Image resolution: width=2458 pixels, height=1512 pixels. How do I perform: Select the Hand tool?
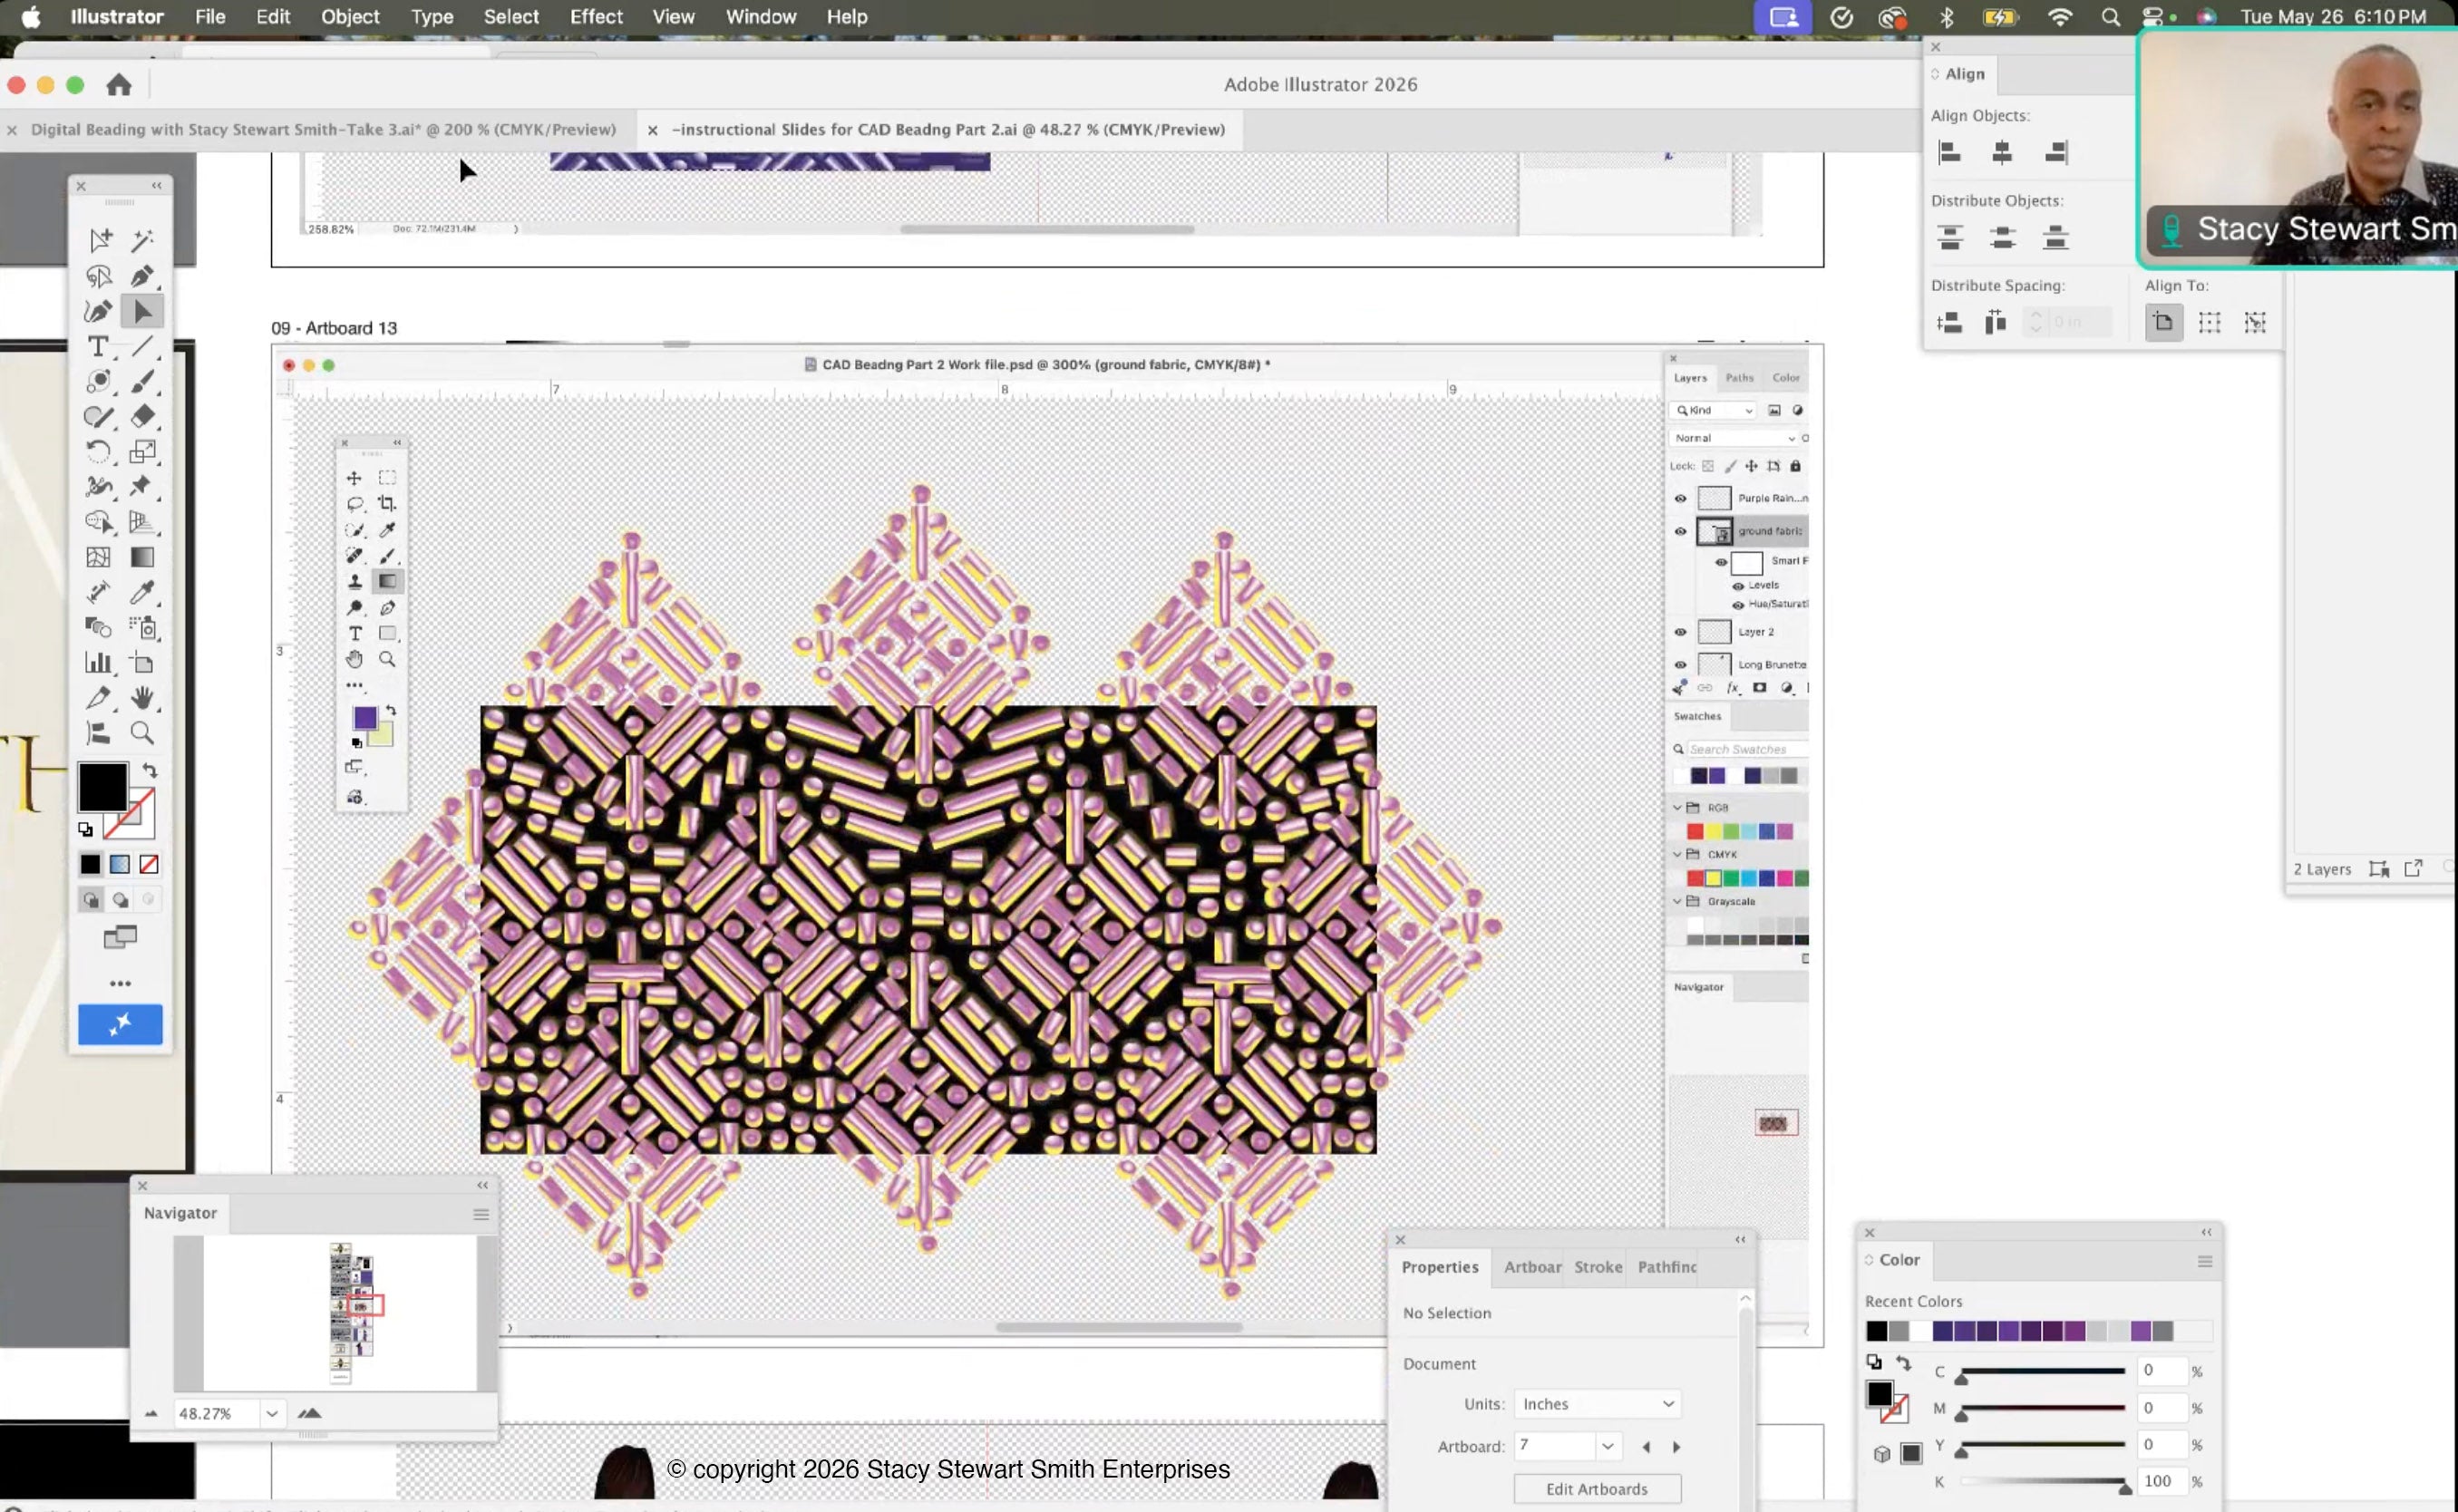[x=143, y=698]
